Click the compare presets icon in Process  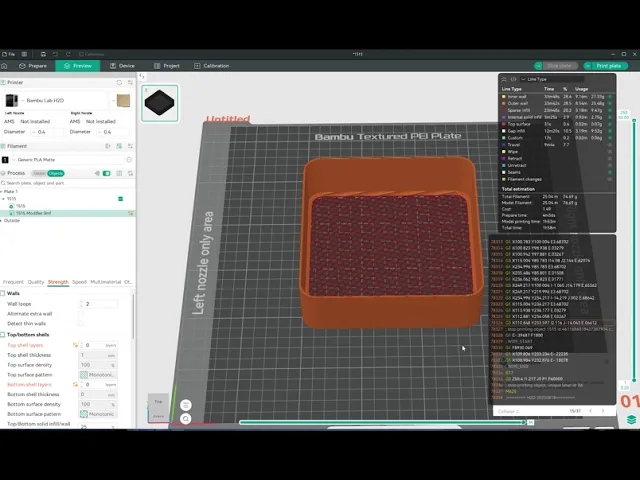119,173
